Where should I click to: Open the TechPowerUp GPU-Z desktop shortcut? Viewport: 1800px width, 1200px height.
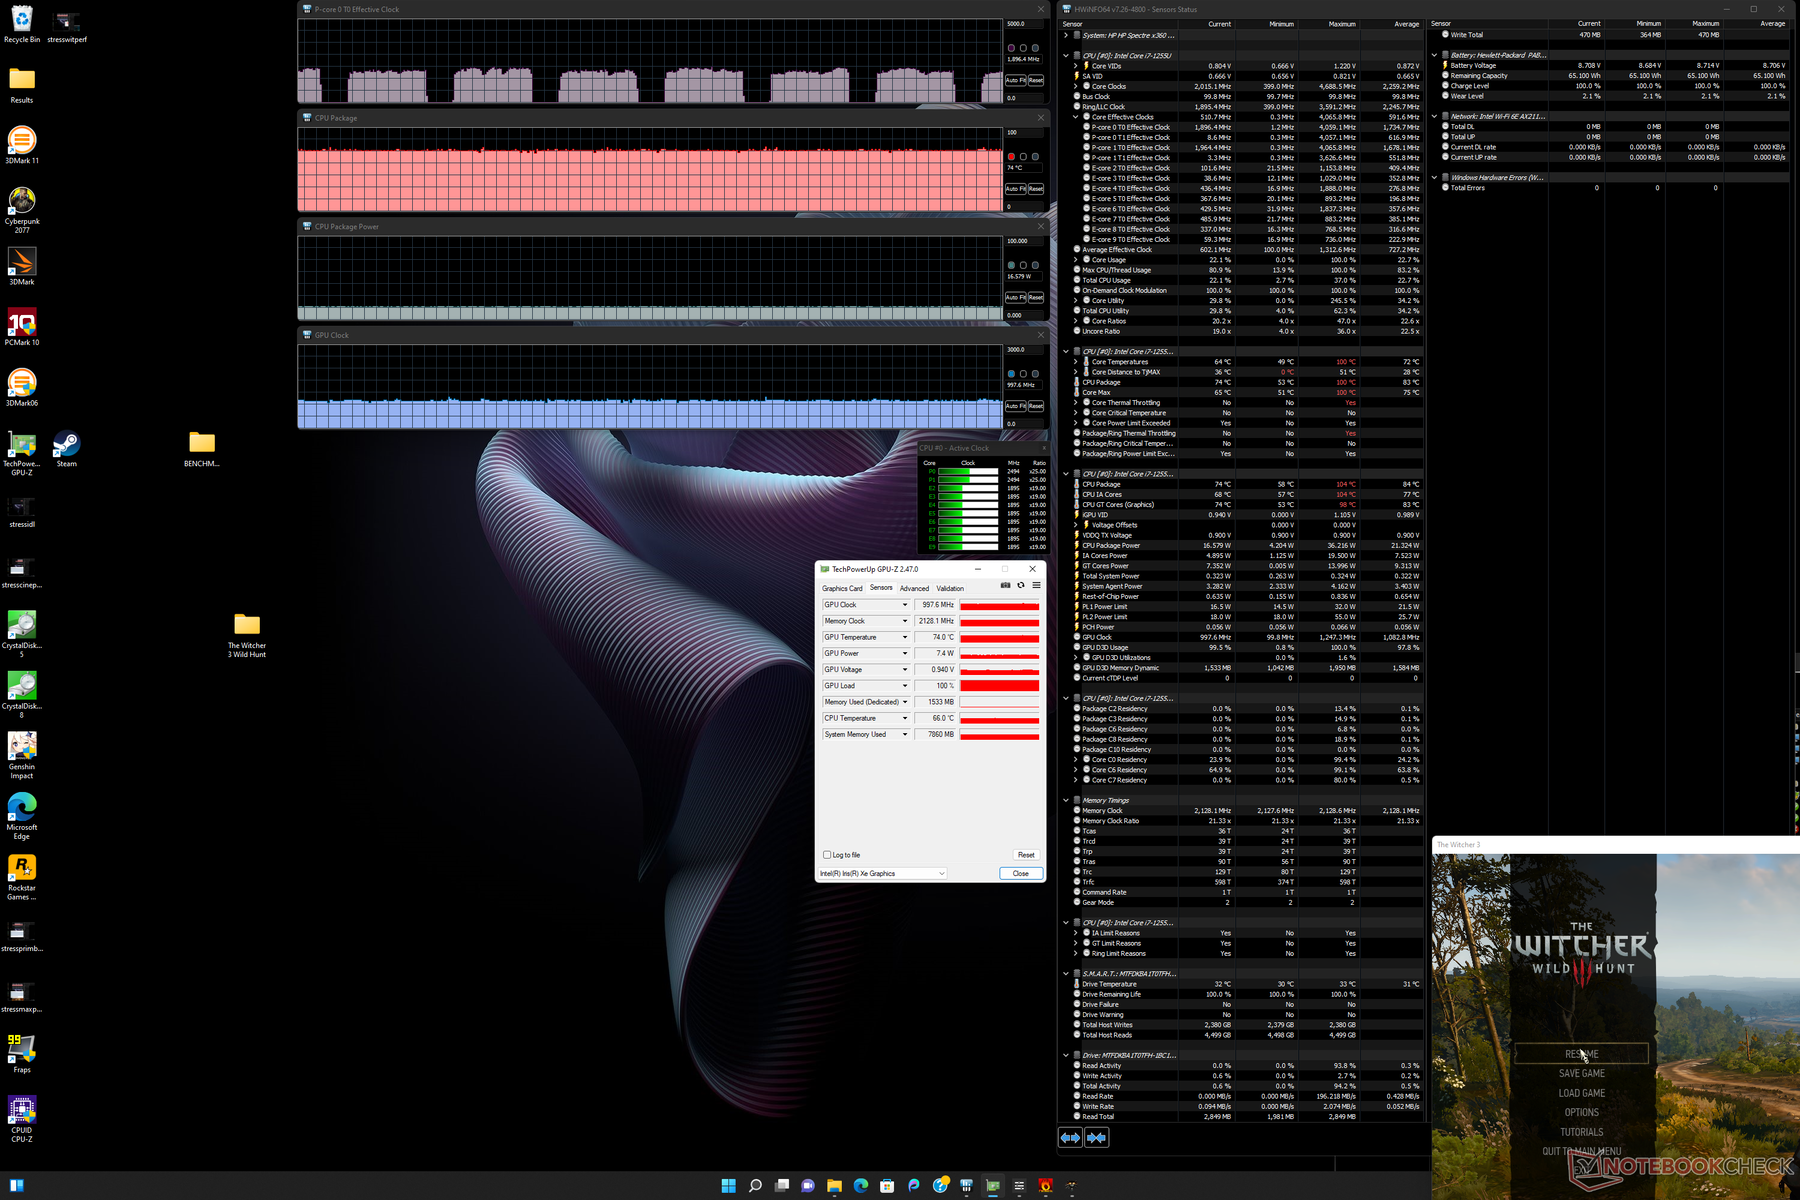pos(22,452)
